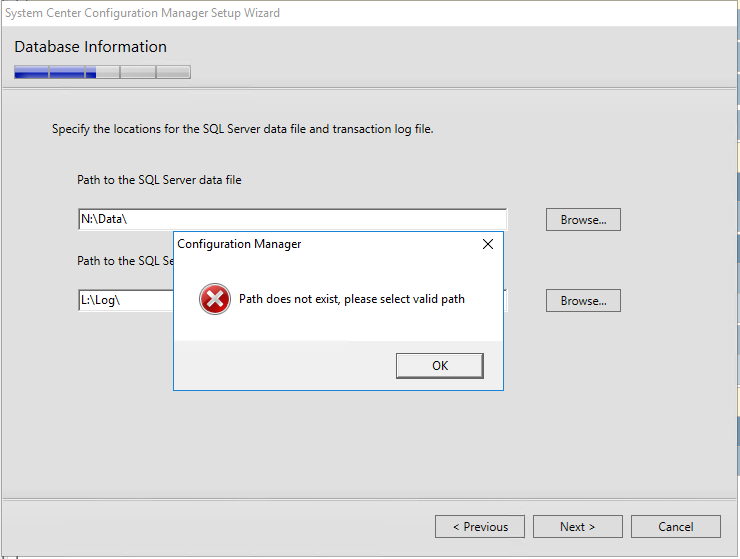The width and height of the screenshot is (740, 559).
Task: Click the partially filled progress segment
Action: click(x=102, y=72)
